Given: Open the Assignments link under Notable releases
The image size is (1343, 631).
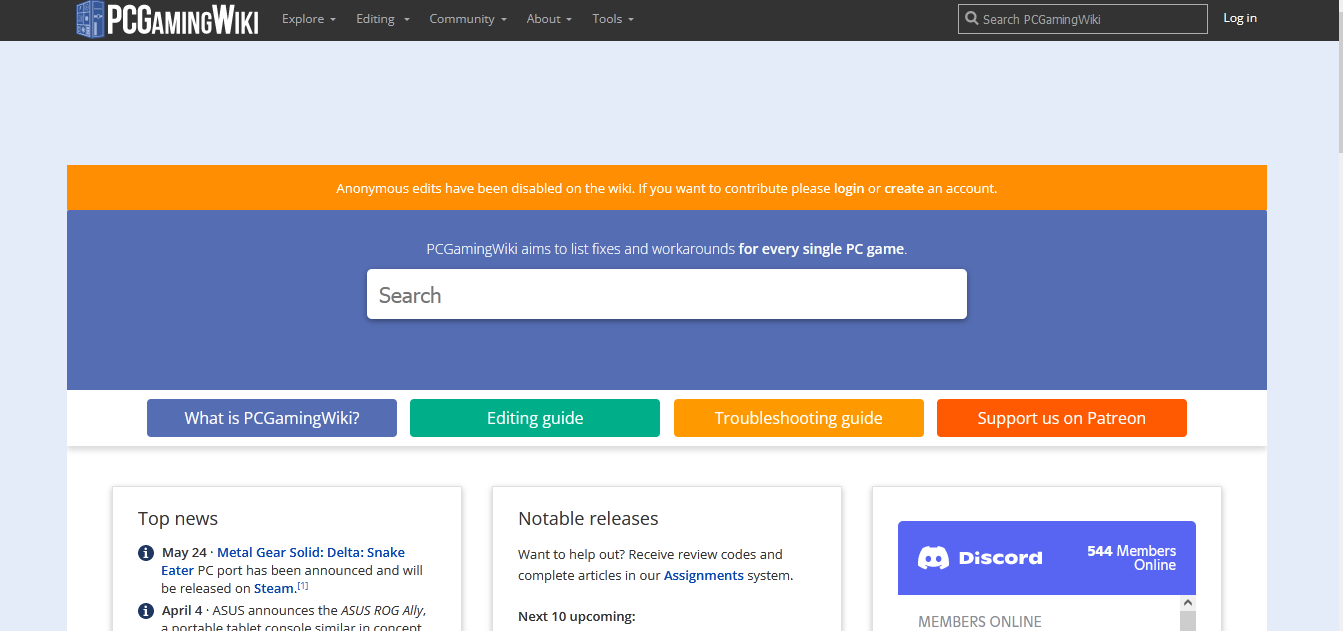Looking at the screenshot, I should coord(704,575).
